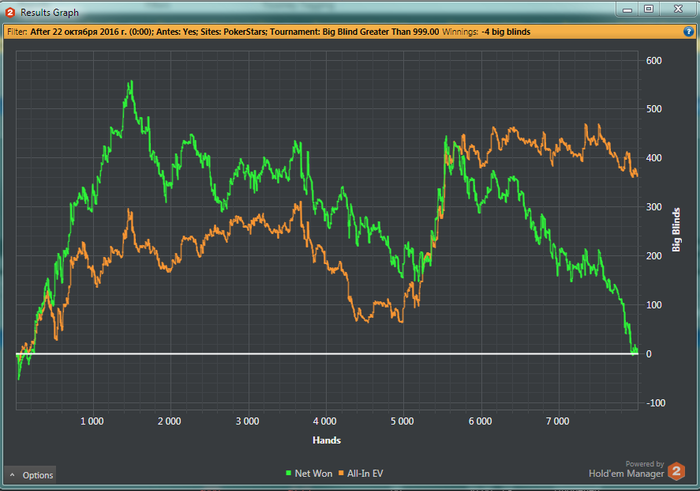
Task: Click the 600 label on Big Blinds axis
Action: [655, 61]
